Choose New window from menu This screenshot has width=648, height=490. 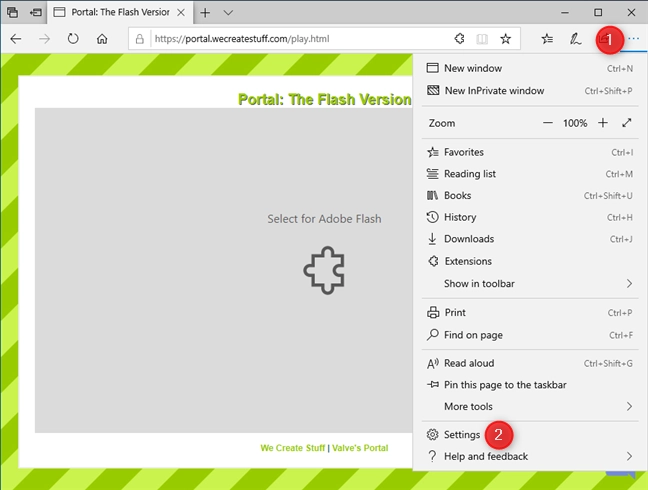click(530, 68)
